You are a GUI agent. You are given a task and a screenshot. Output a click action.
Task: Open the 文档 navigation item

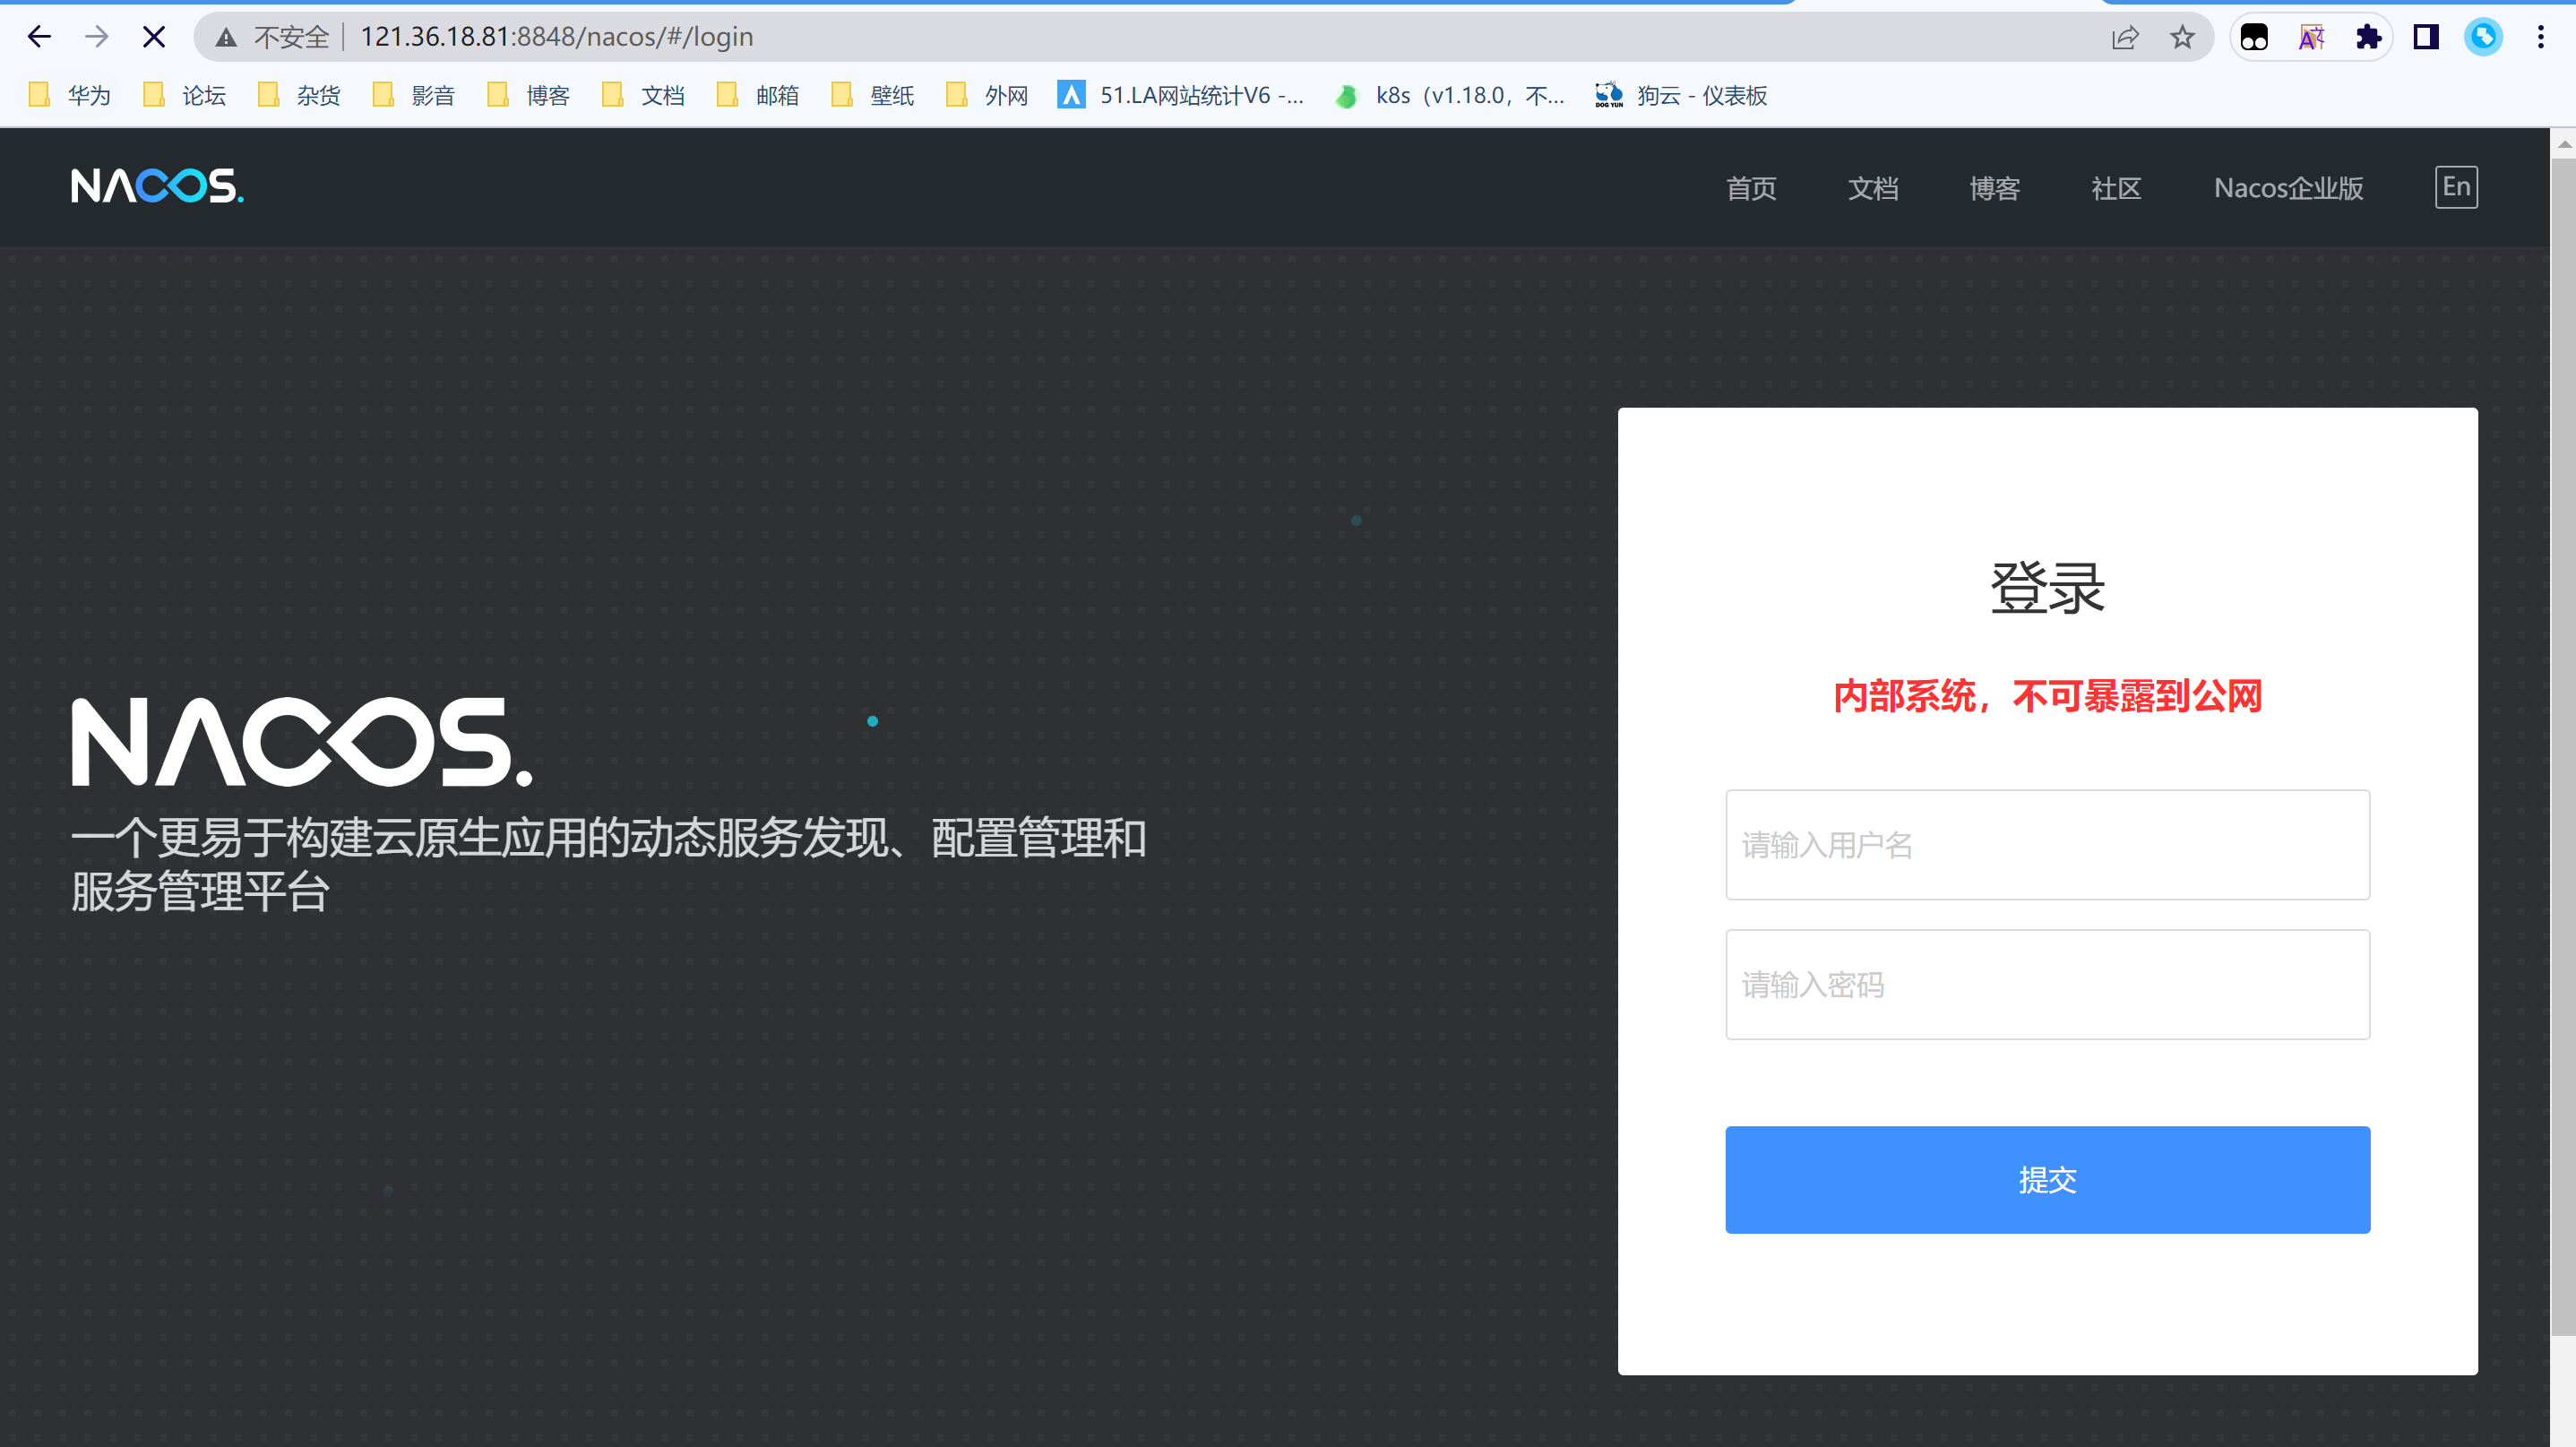(1873, 188)
